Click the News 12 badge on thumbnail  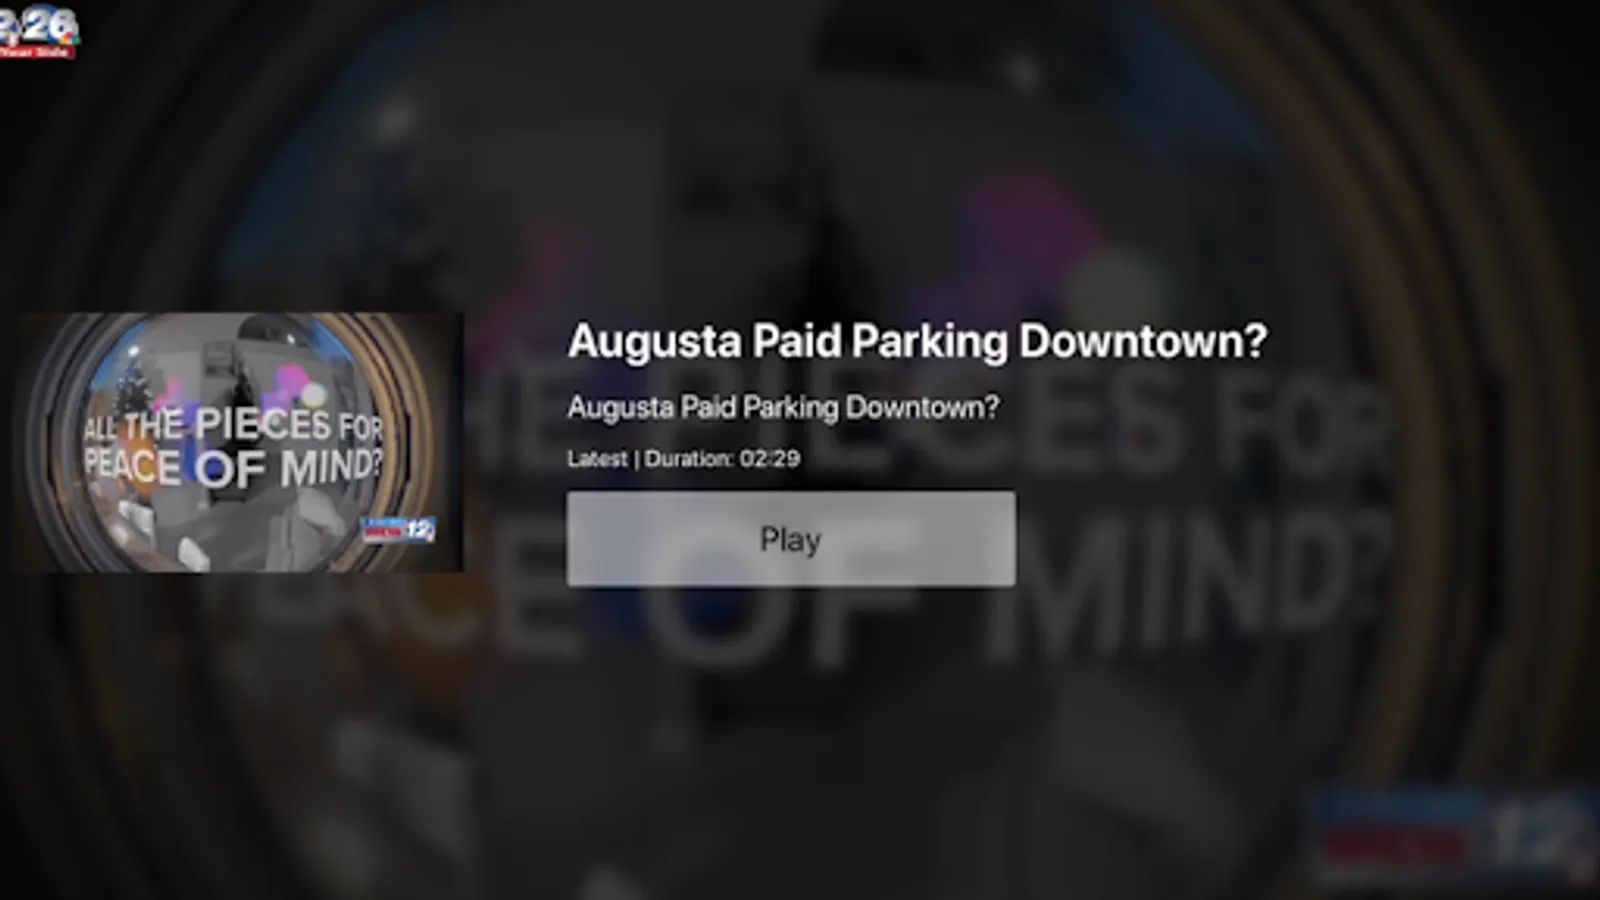(398, 530)
